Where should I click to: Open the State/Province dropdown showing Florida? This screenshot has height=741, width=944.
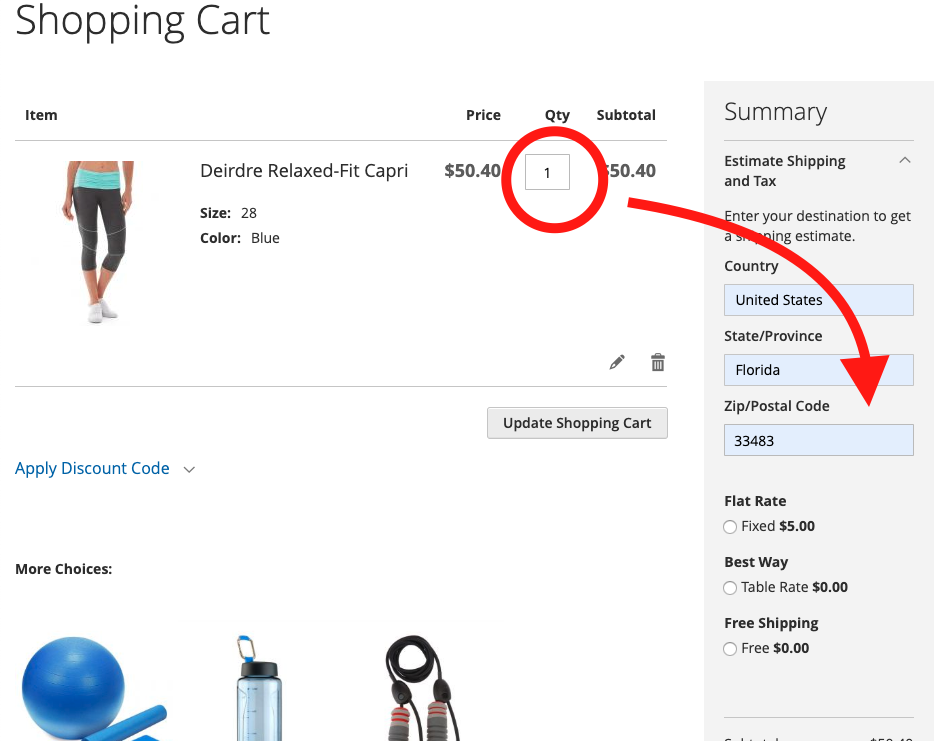point(818,370)
